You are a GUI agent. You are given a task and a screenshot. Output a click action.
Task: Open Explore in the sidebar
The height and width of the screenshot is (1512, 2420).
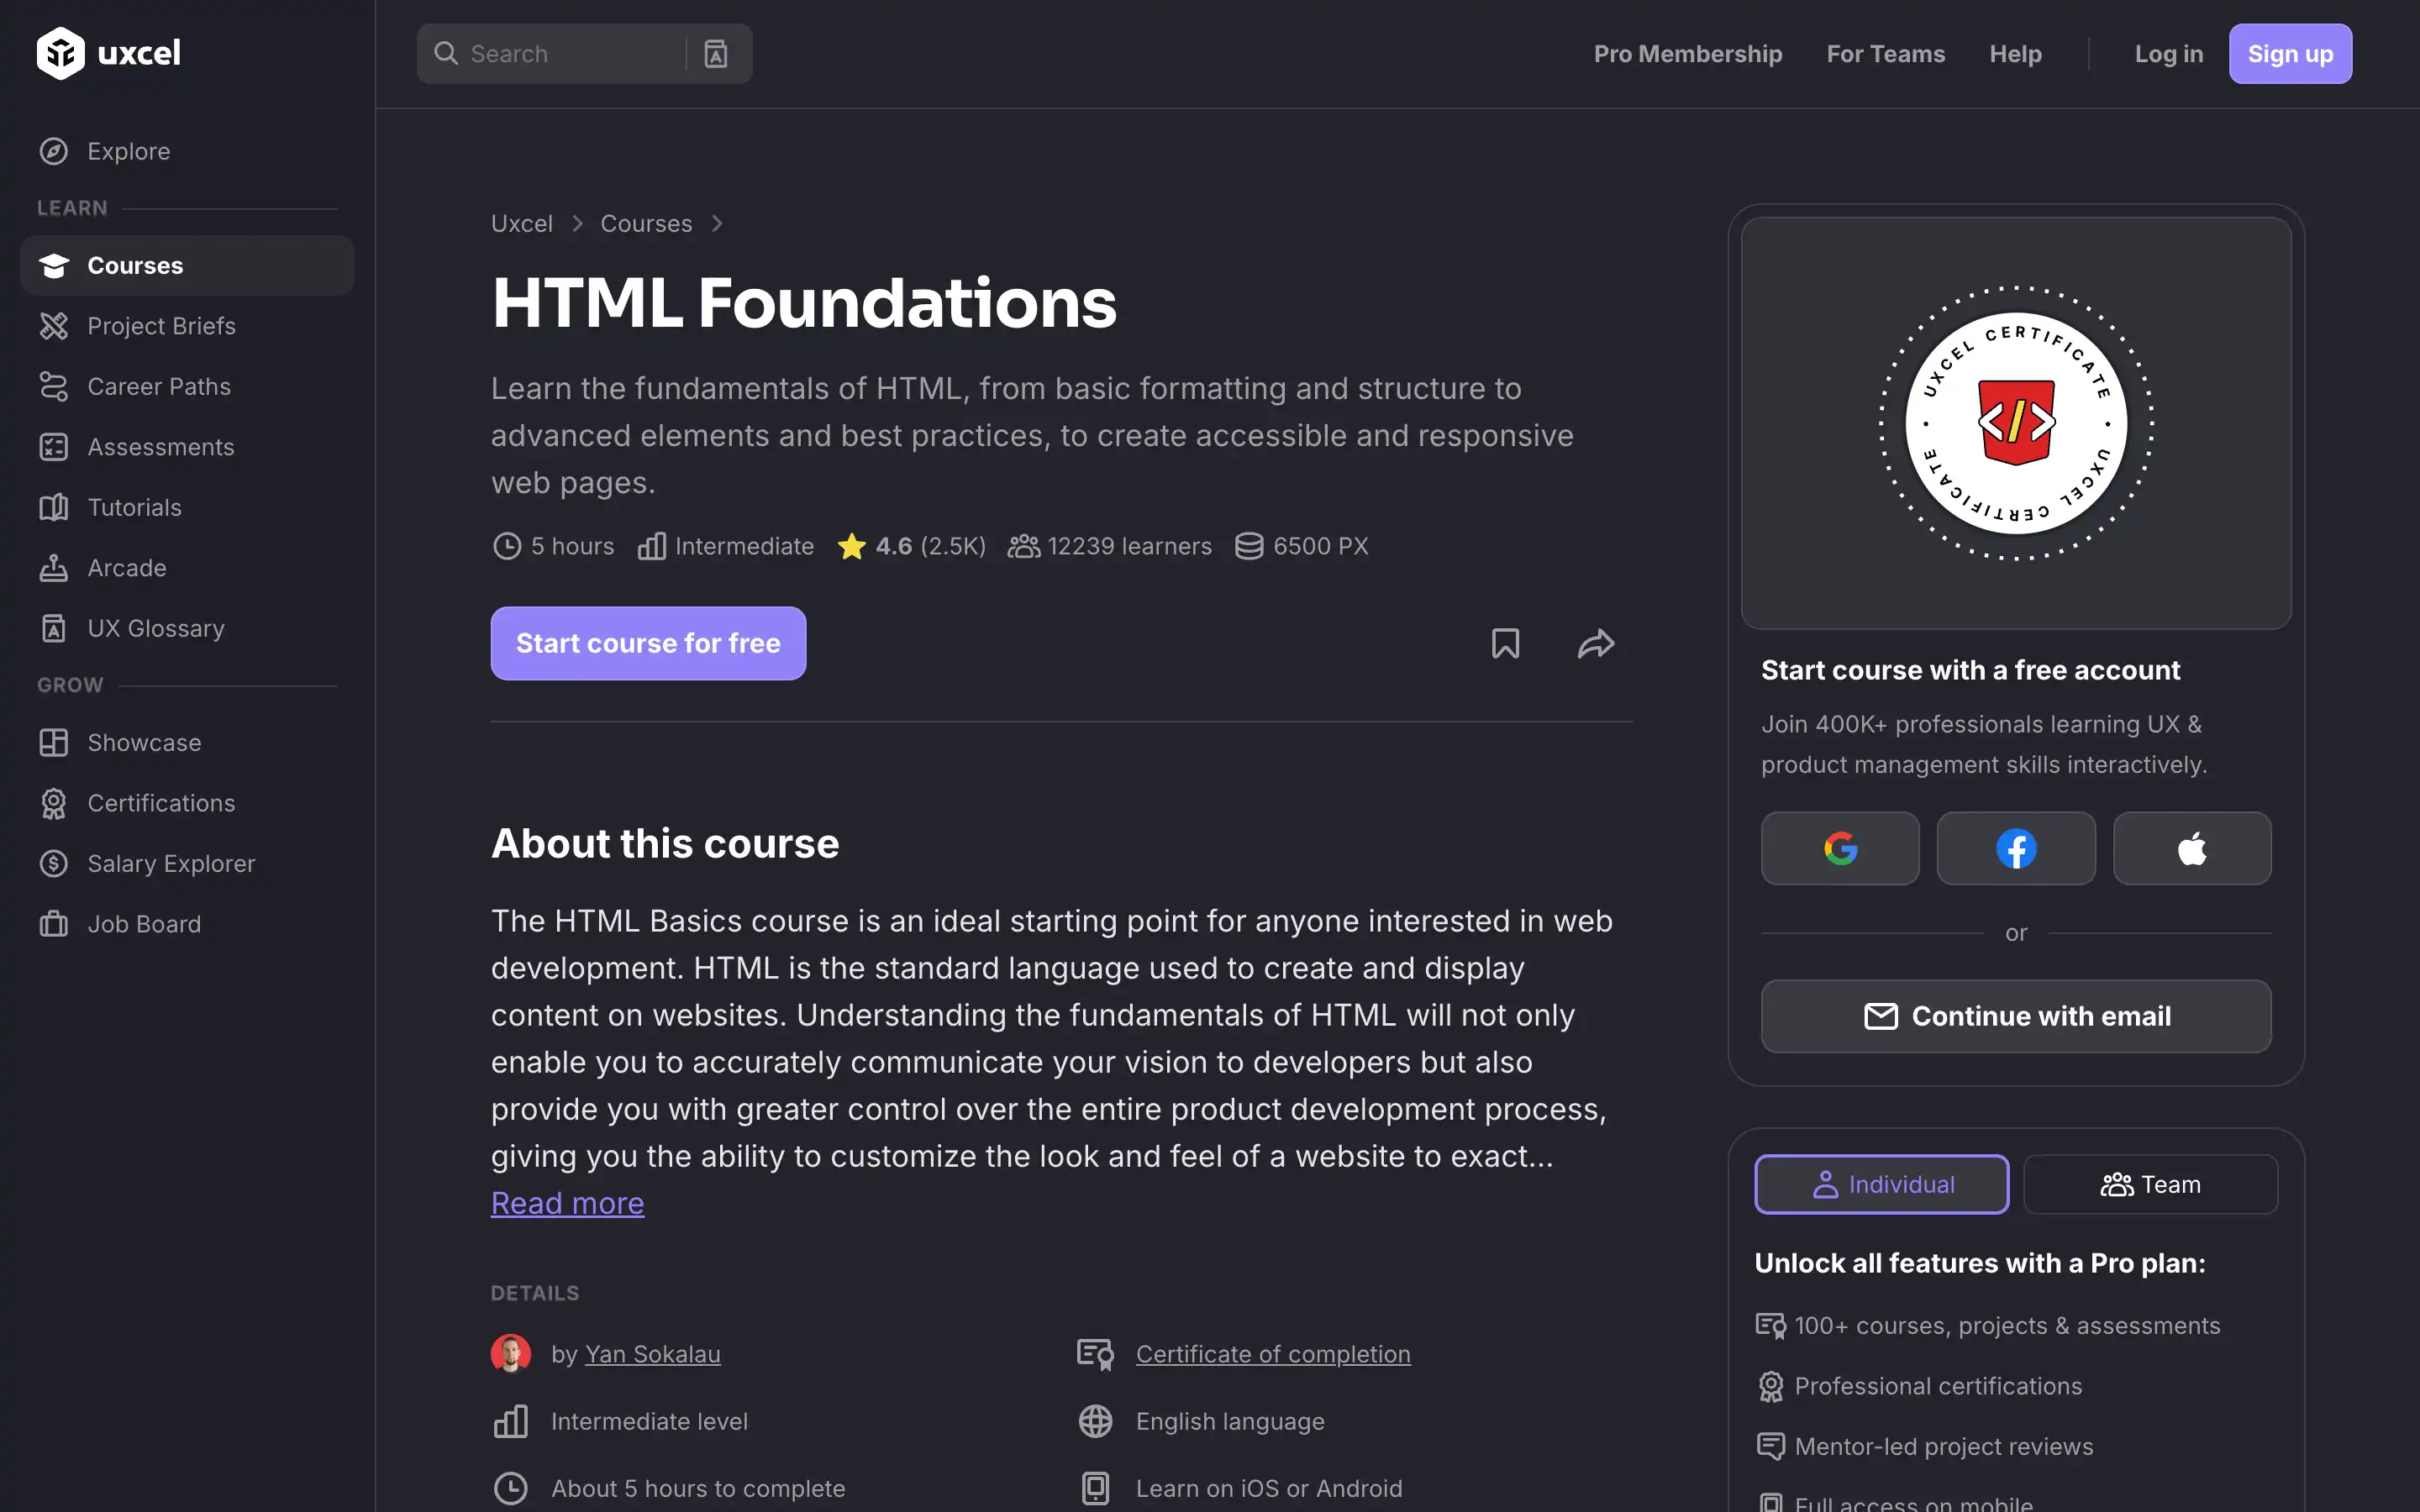point(187,151)
